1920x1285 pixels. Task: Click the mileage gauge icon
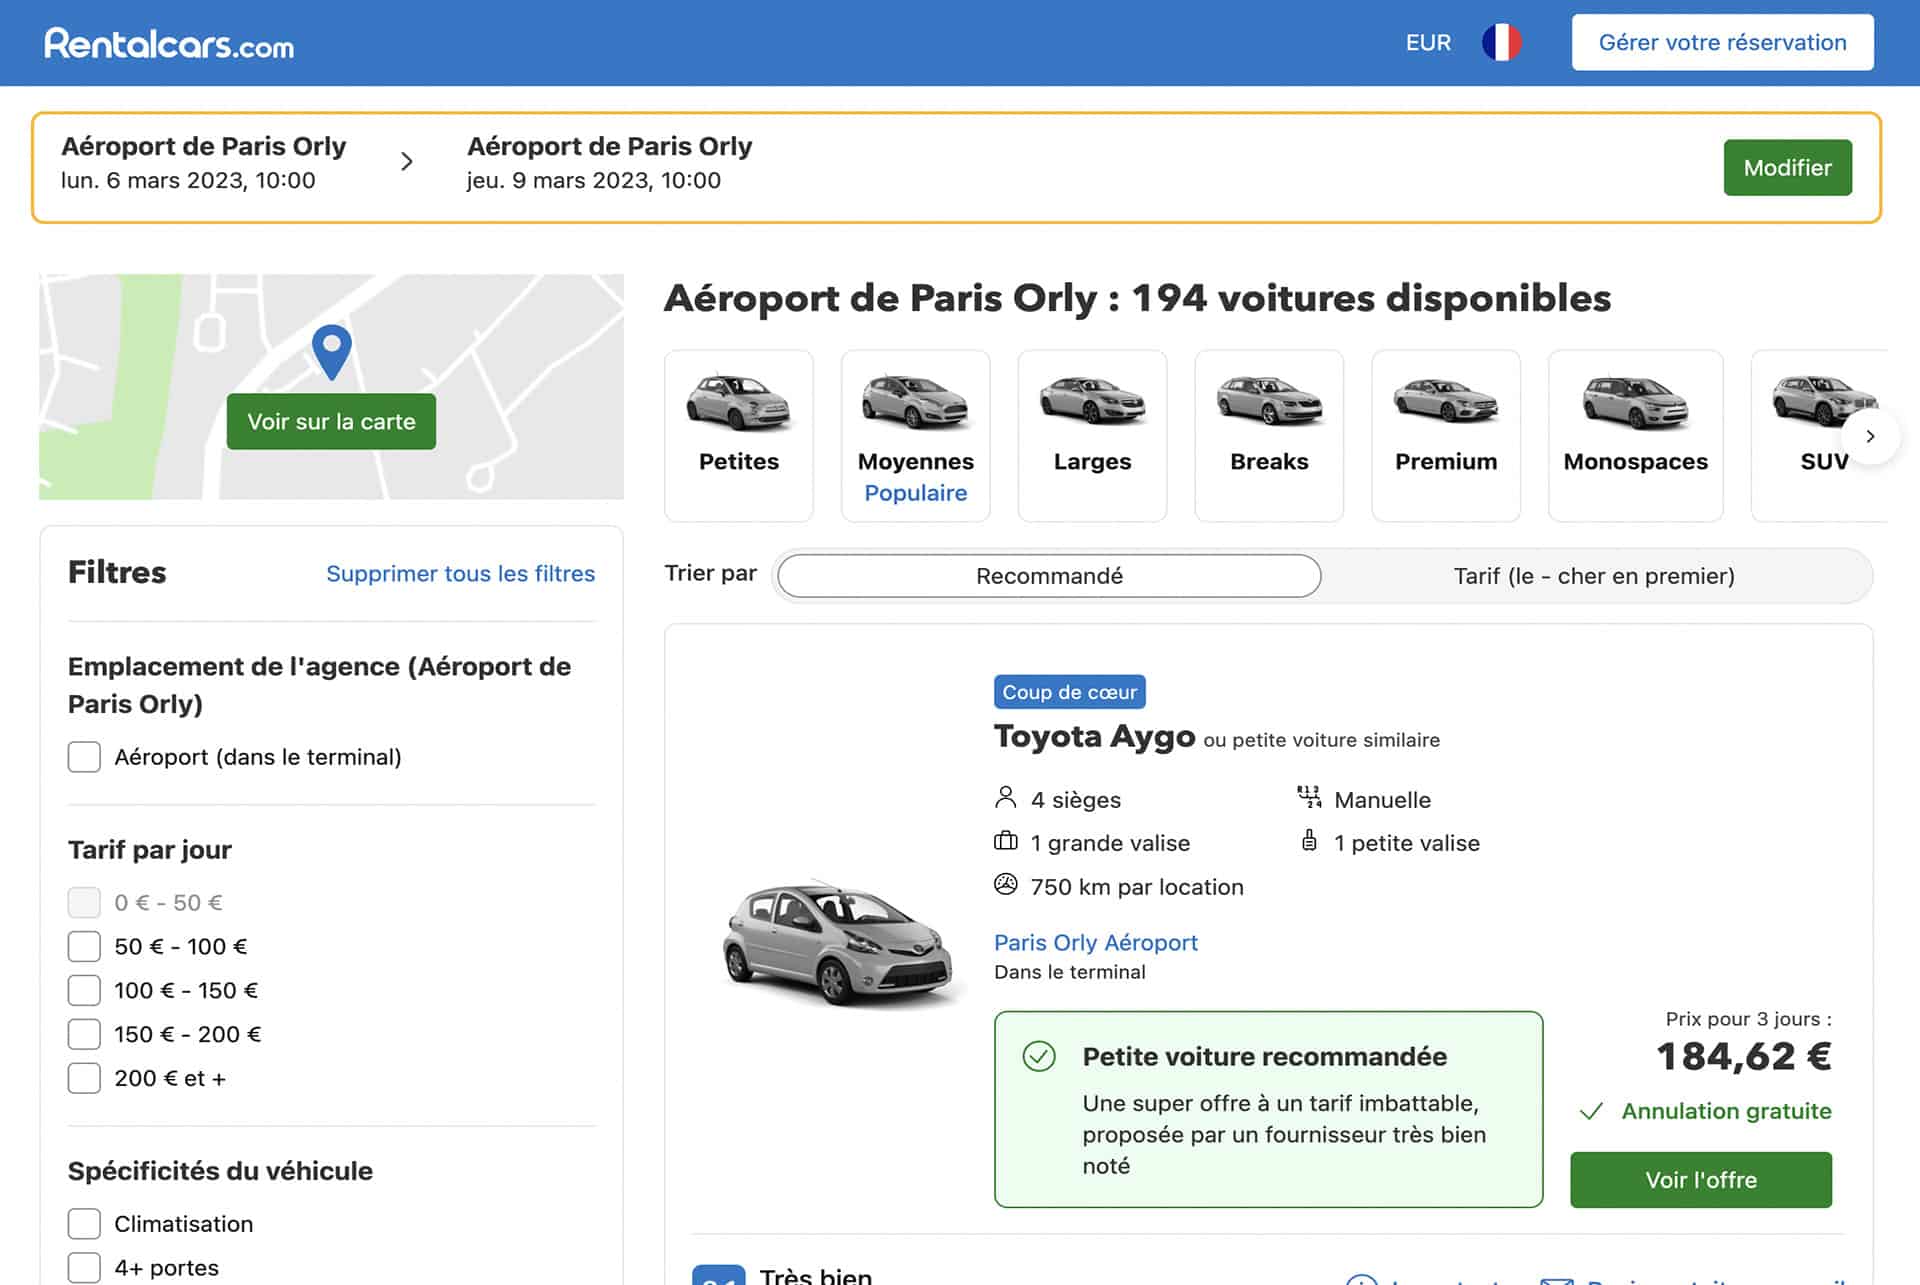pyautogui.click(x=1006, y=885)
